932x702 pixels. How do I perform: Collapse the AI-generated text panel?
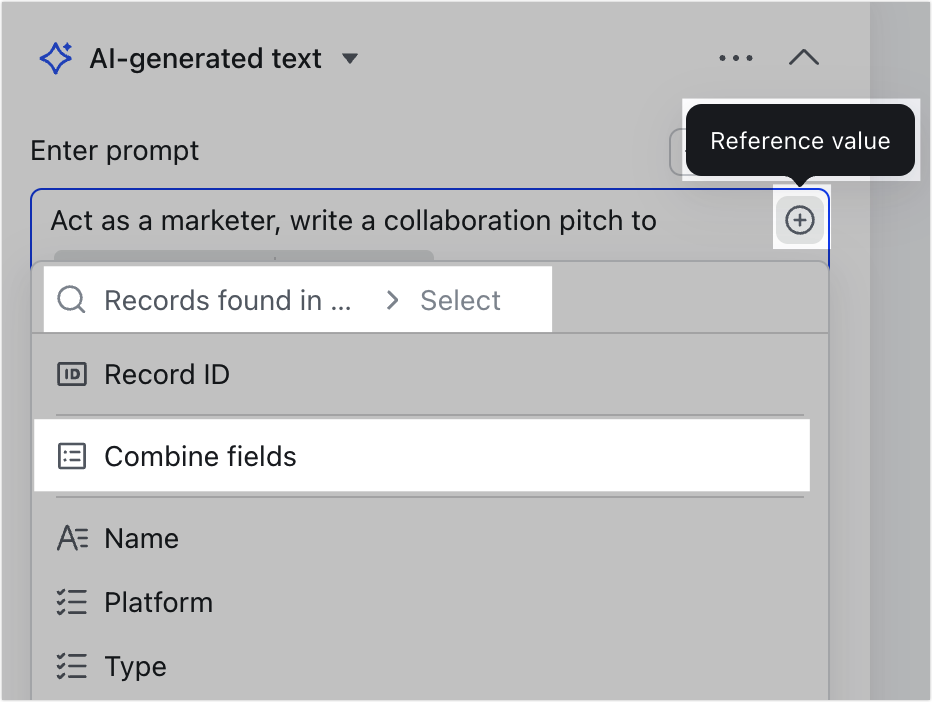[804, 58]
